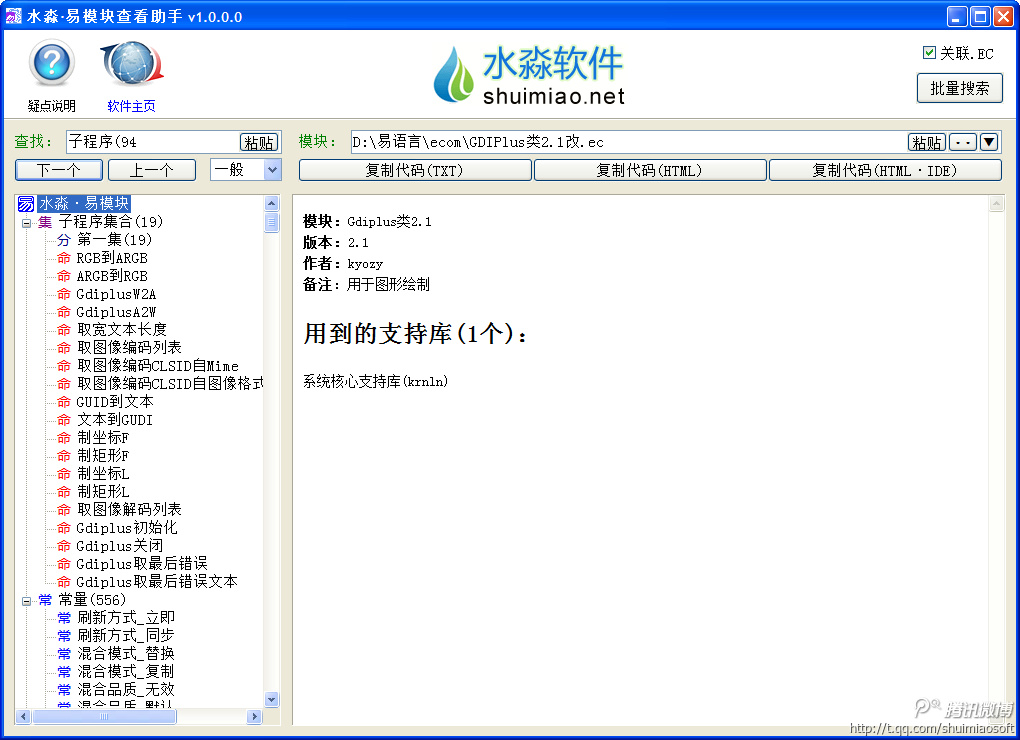Click 复制代码(TXT) button
The width and height of the screenshot is (1020, 740).
[x=415, y=170]
